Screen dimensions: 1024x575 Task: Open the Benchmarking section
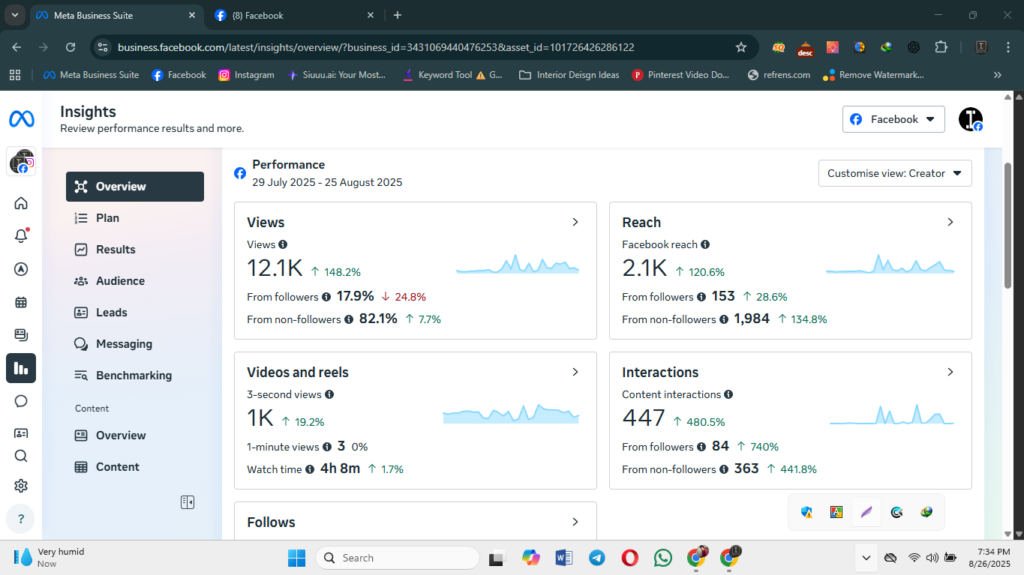click(x=135, y=375)
